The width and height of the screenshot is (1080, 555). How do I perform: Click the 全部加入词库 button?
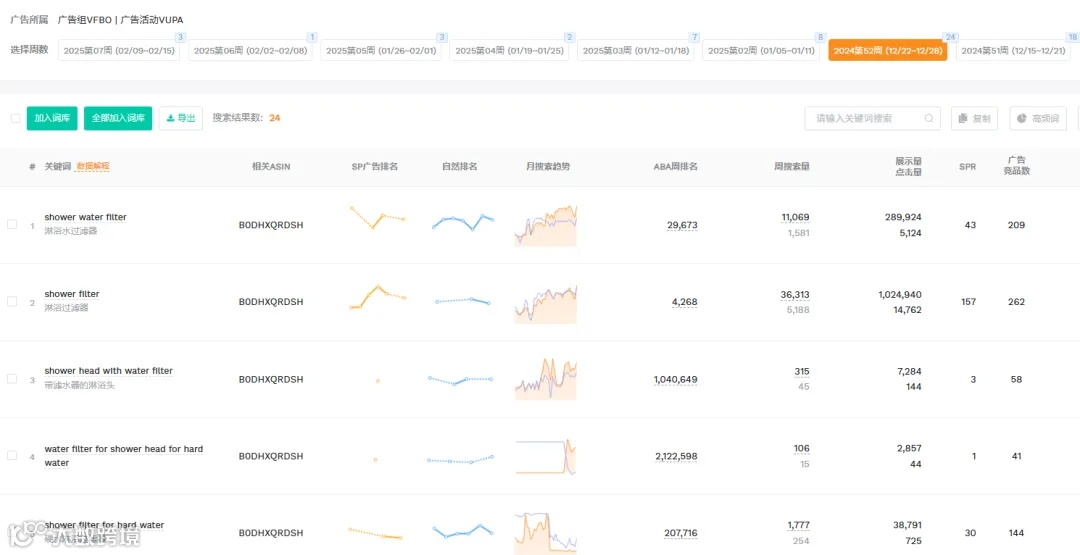[x=118, y=118]
